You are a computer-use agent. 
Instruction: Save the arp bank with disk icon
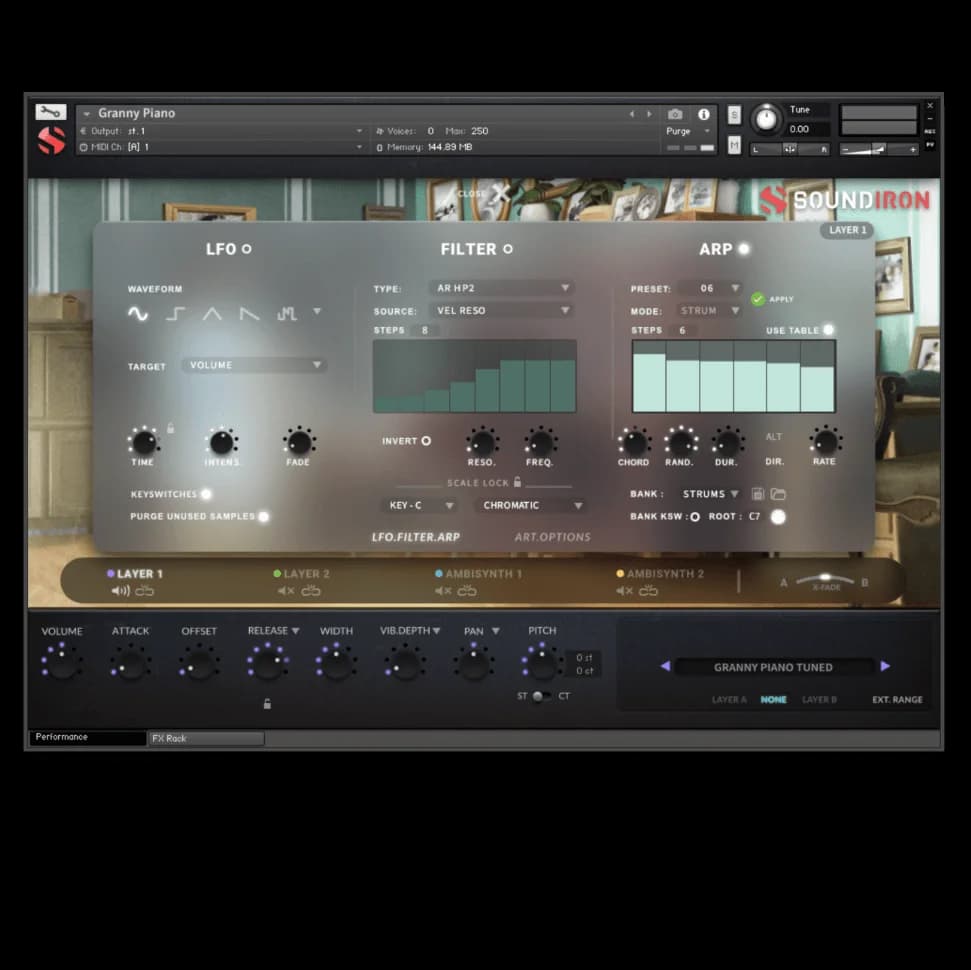(758, 494)
